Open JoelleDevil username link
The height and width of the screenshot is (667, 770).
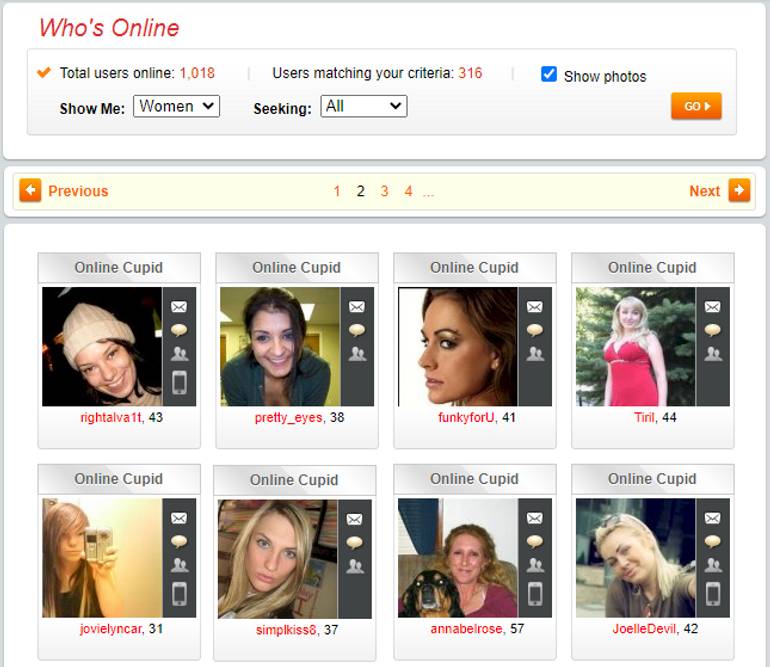point(644,629)
